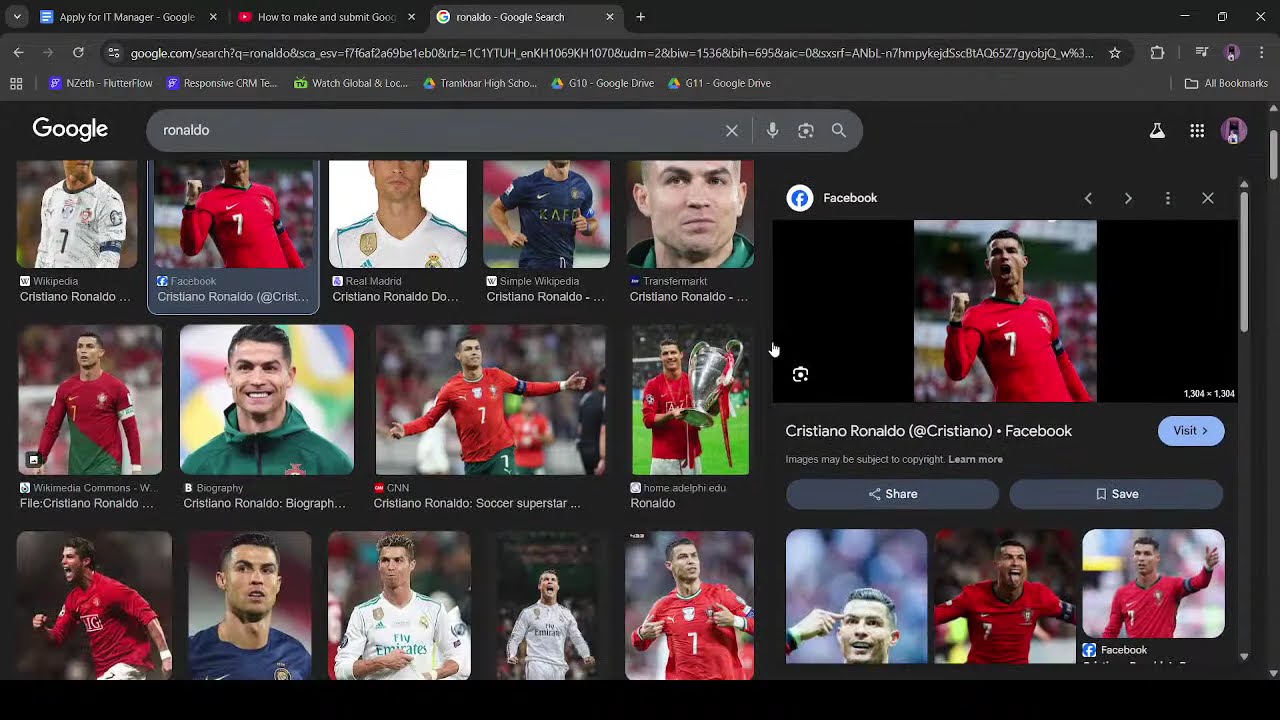This screenshot has height=720, width=1280.
Task: Select the ronaldo - Google Search tab
Action: [x=526, y=17]
